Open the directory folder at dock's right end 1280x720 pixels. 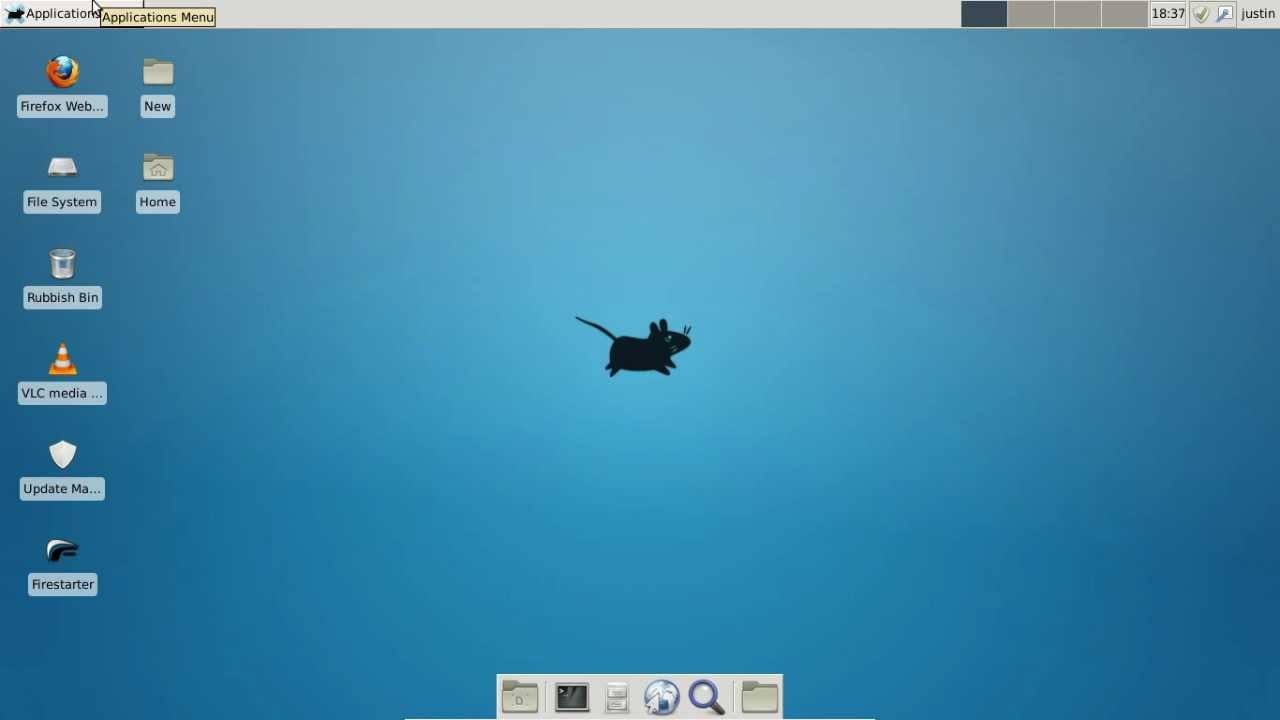759,696
